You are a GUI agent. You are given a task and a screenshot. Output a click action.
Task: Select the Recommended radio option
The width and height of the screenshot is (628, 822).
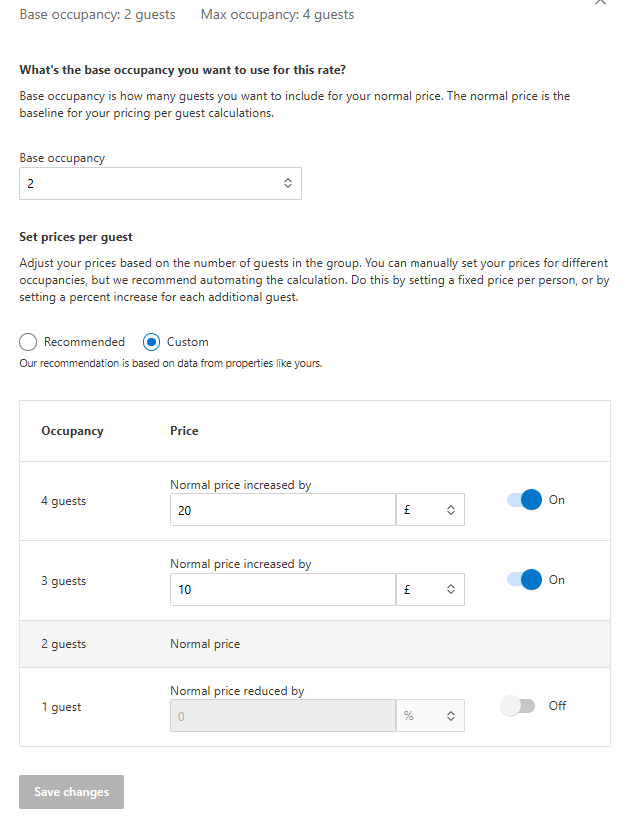pos(28,342)
